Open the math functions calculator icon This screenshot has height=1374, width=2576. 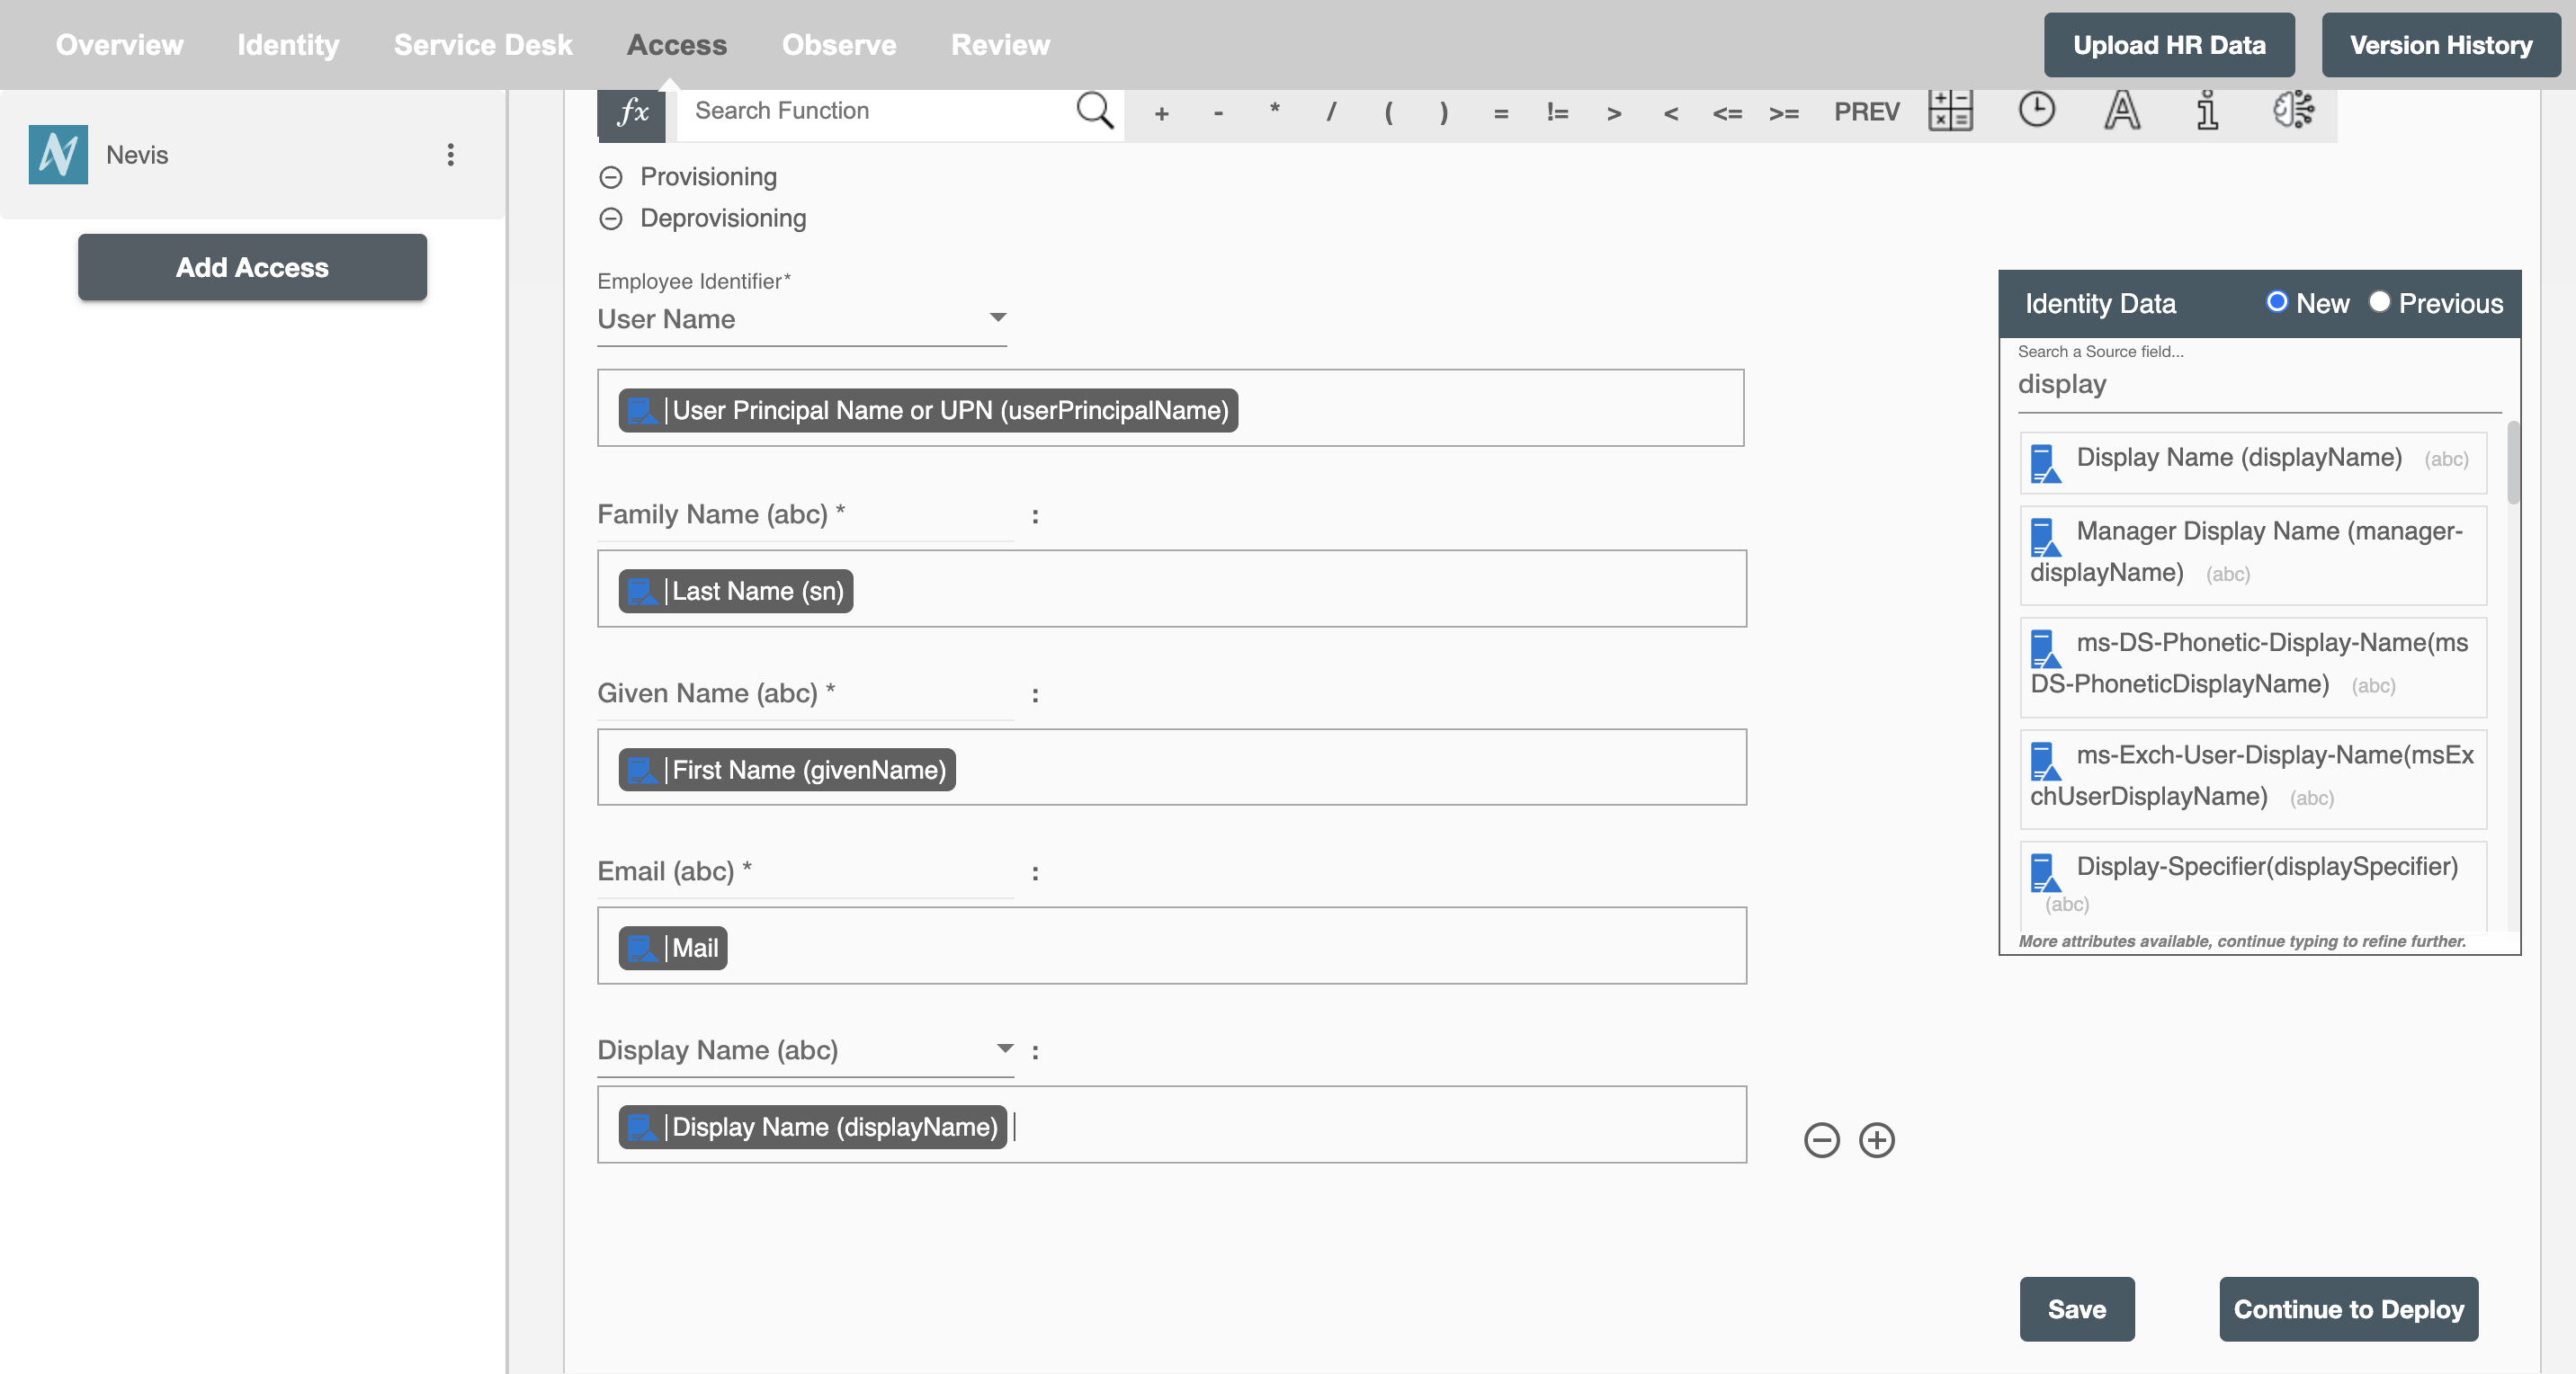(1950, 110)
